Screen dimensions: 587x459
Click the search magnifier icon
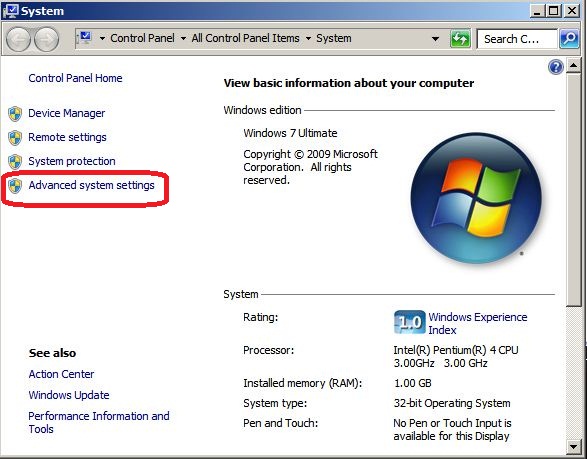(569, 39)
